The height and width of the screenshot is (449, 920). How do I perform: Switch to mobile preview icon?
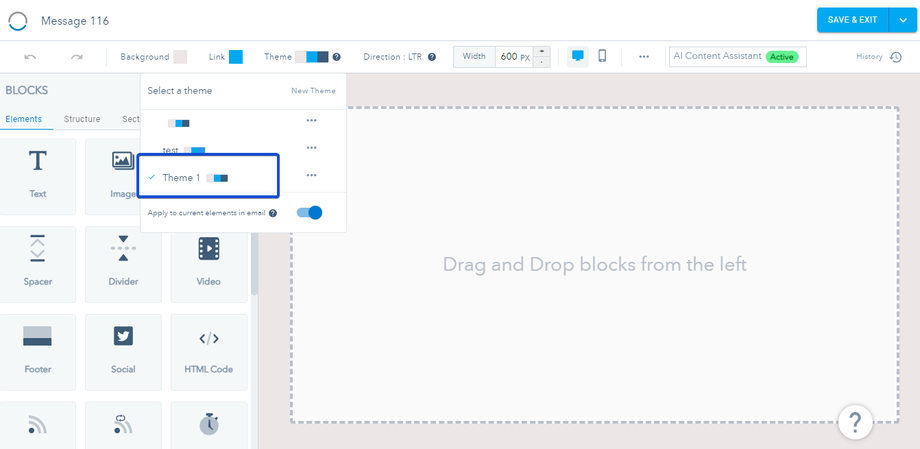pyautogui.click(x=602, y=56)
